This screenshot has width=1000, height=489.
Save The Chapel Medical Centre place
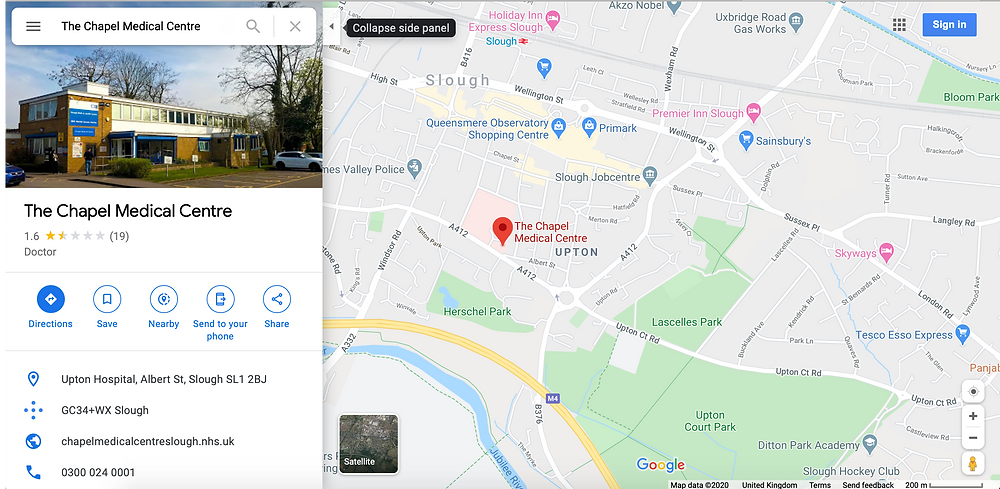click(107, 299)
